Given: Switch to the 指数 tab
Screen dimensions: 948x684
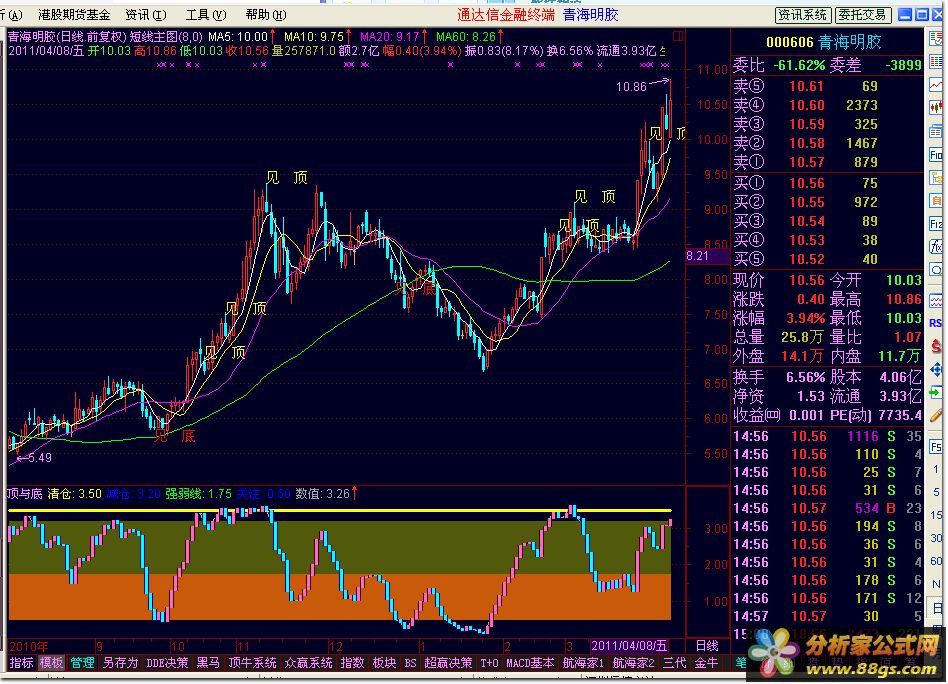Looking at the screenshot, I should (352, 663).
